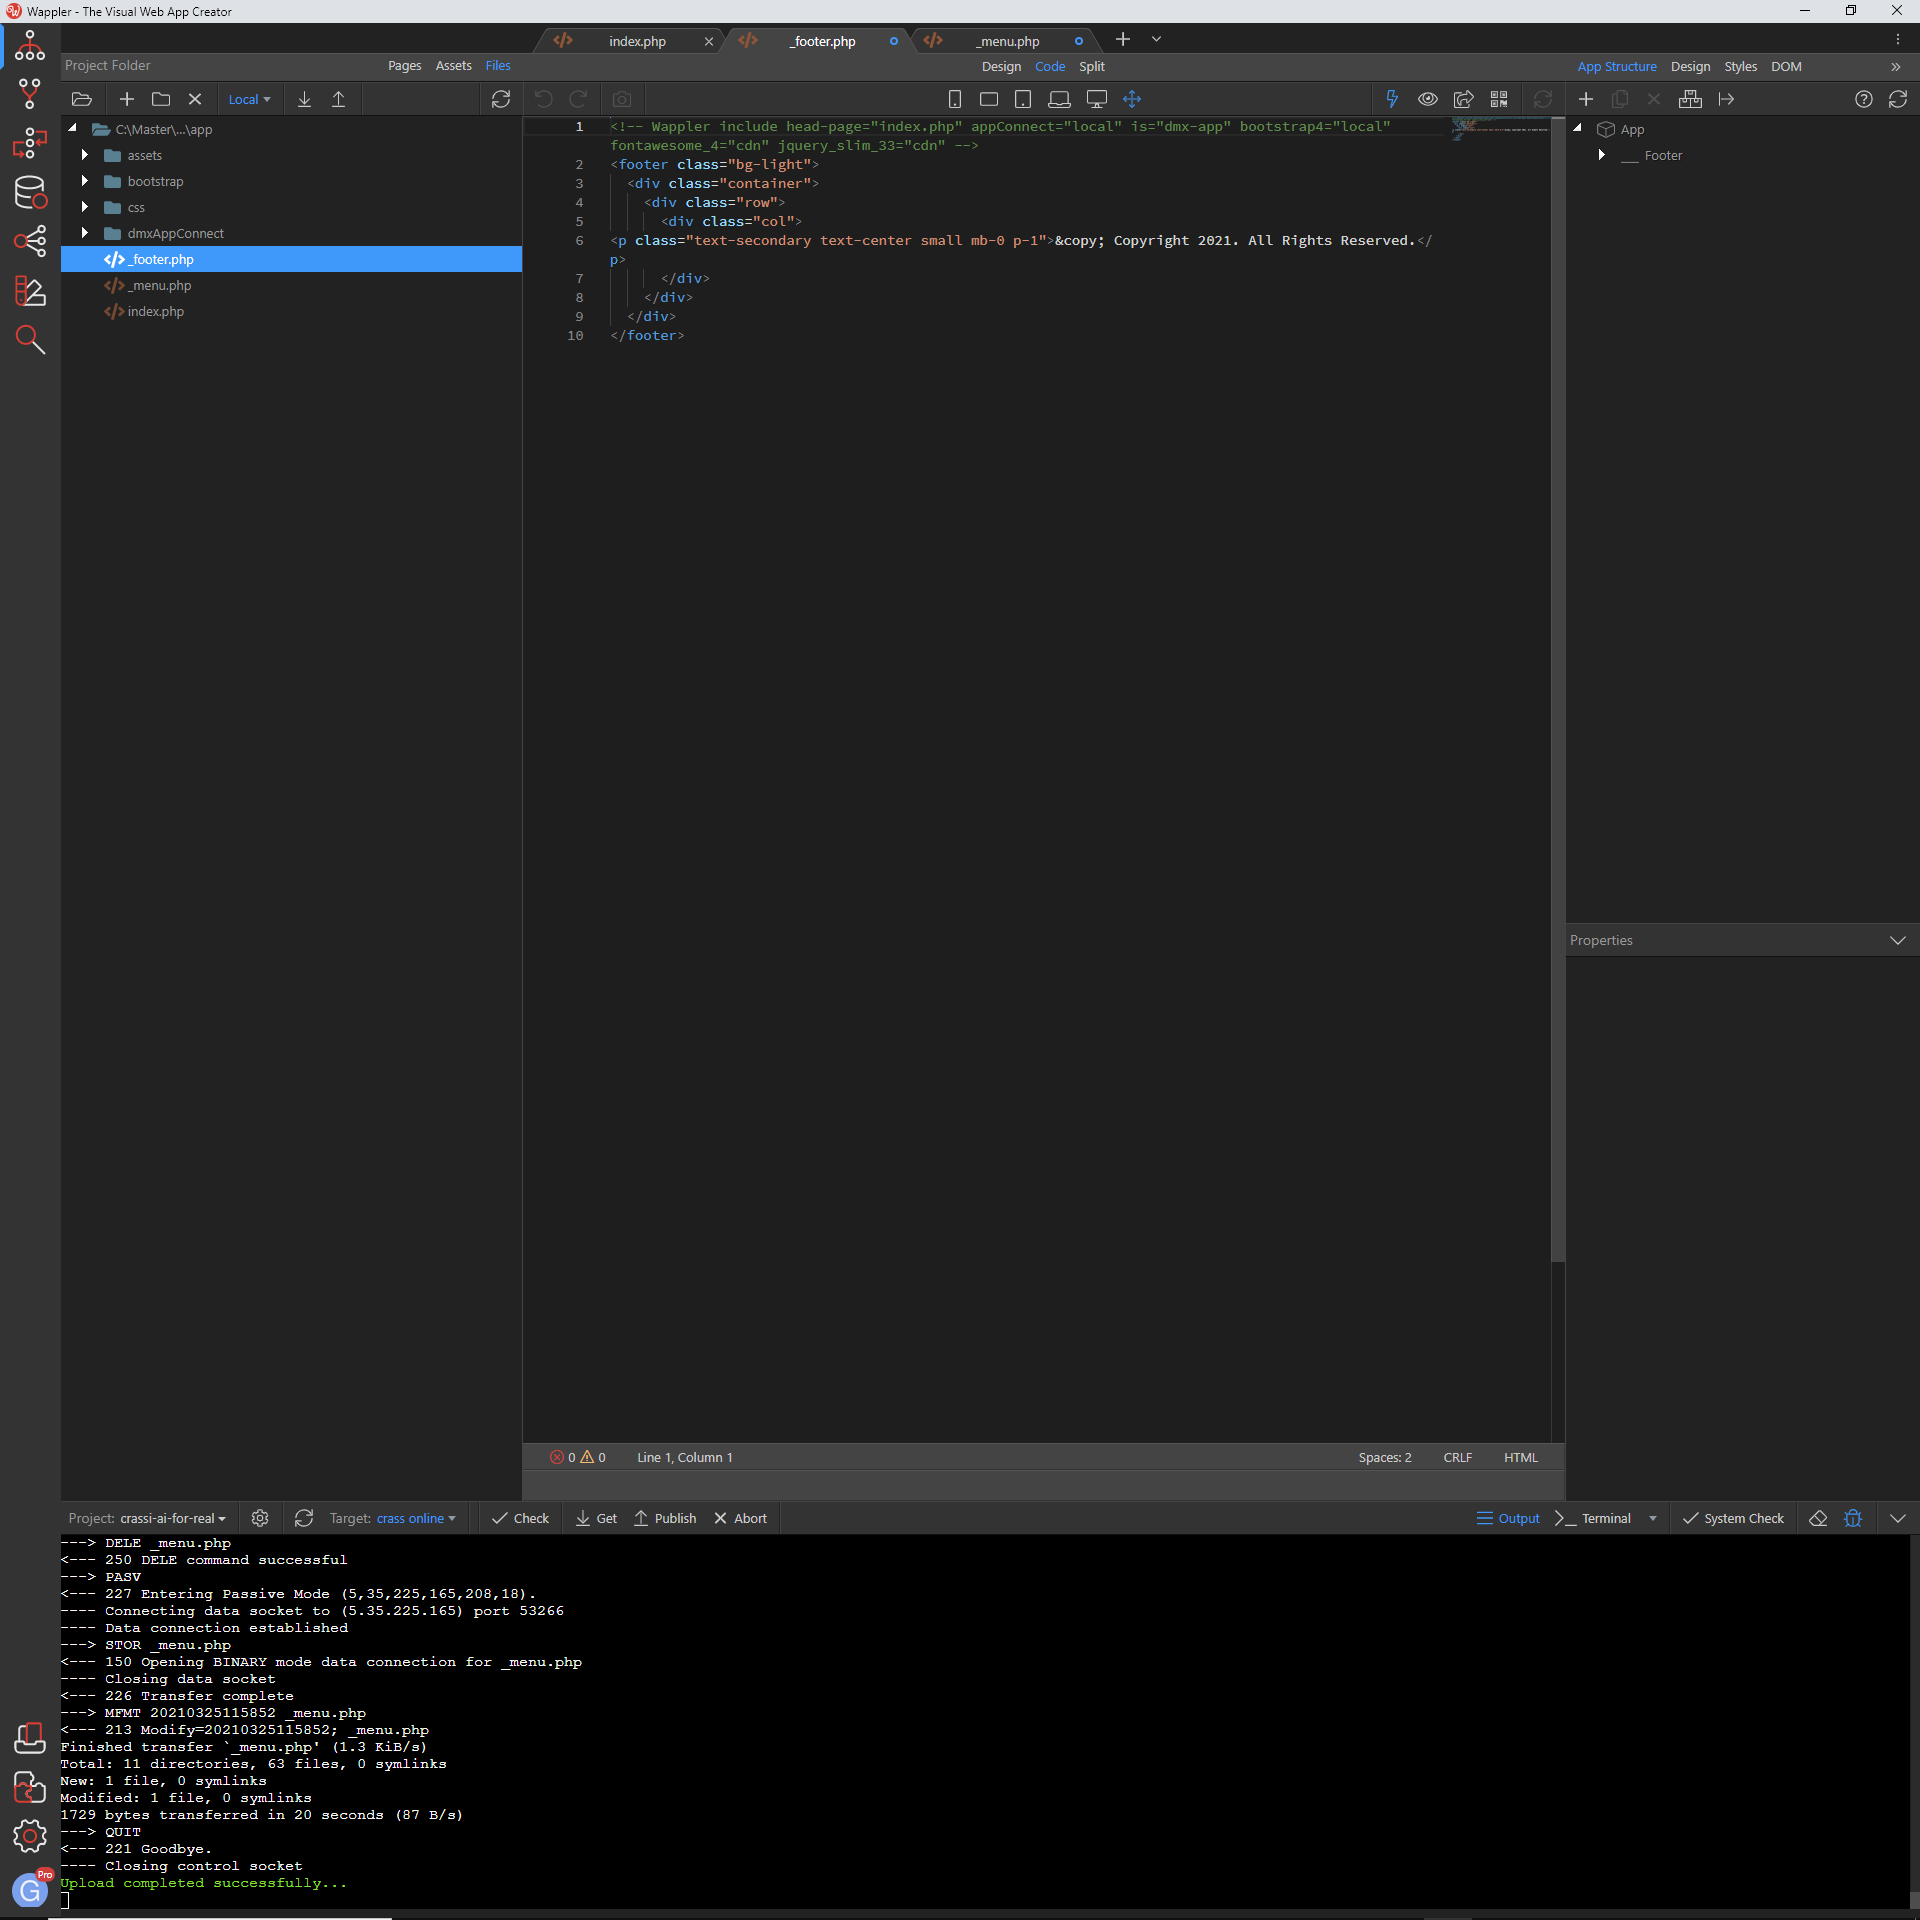
Task: Open the help question mark icon
Action: tap(1864, 99)
